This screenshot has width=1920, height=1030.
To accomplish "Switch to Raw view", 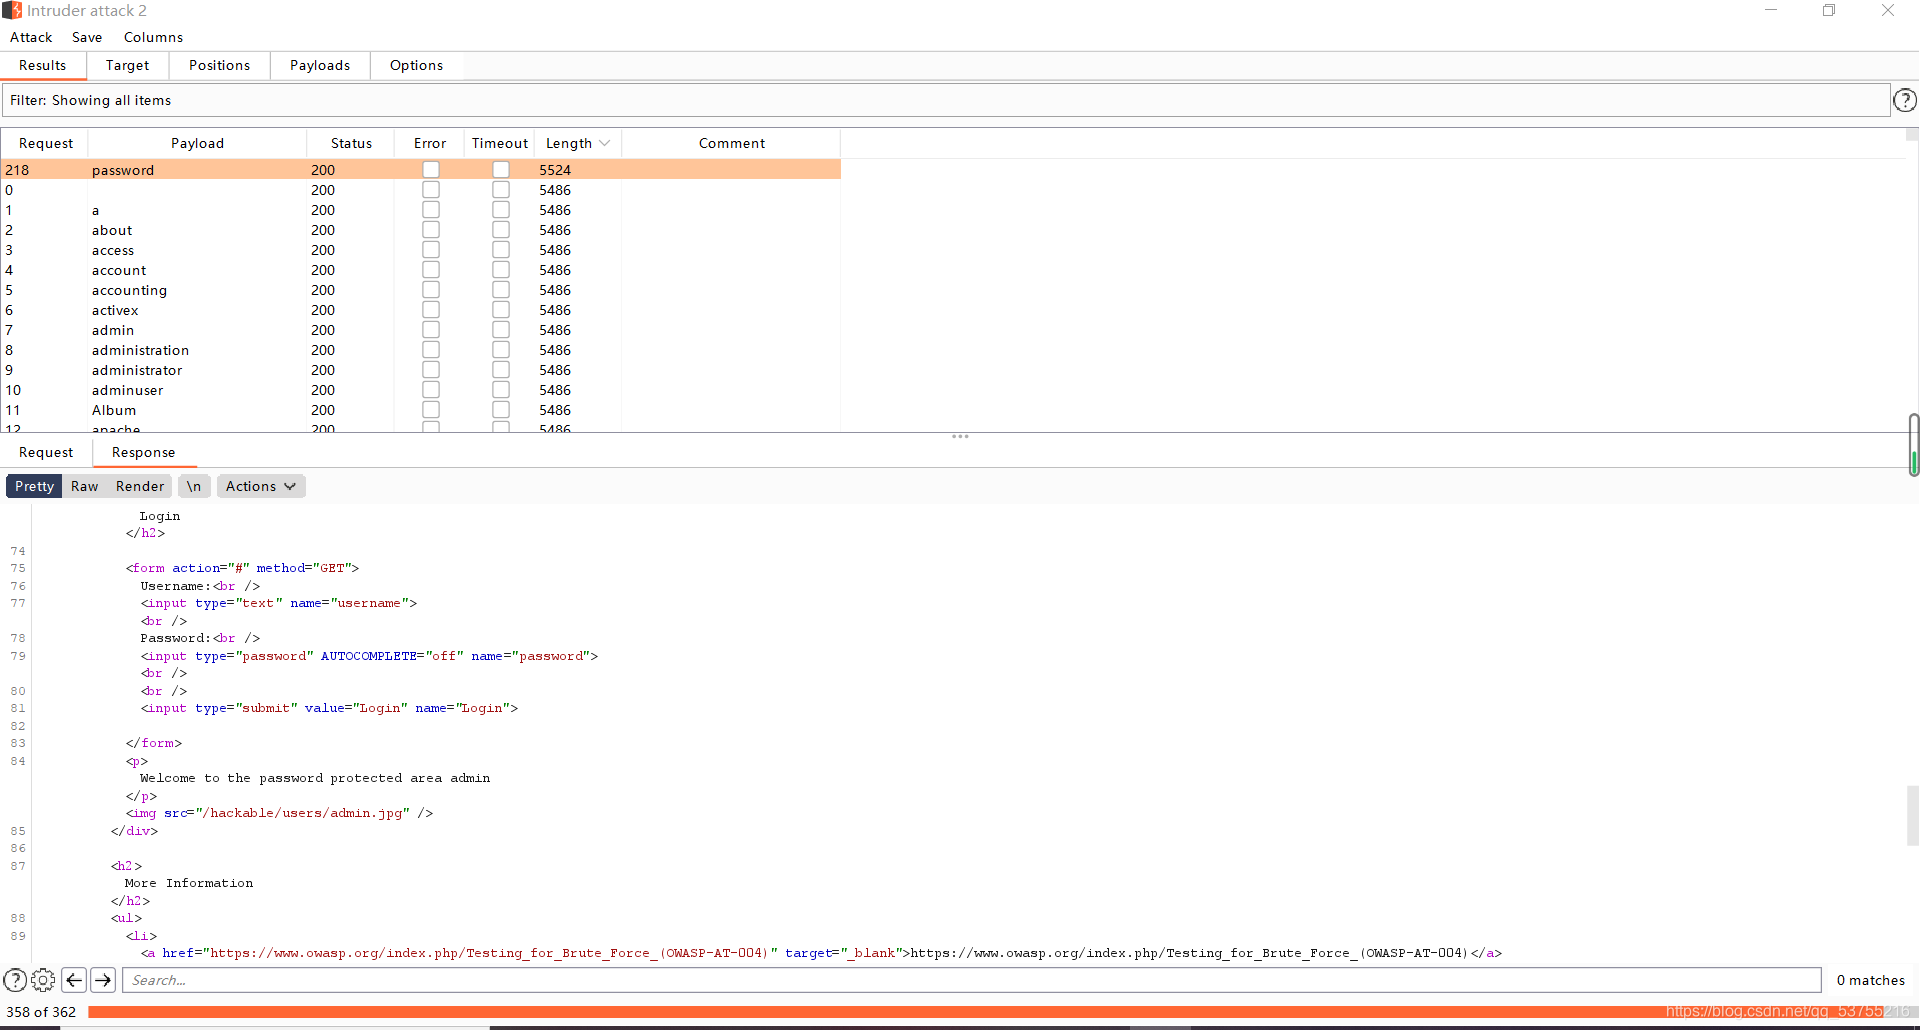I will pyautogui.click(x=85, y=486).
